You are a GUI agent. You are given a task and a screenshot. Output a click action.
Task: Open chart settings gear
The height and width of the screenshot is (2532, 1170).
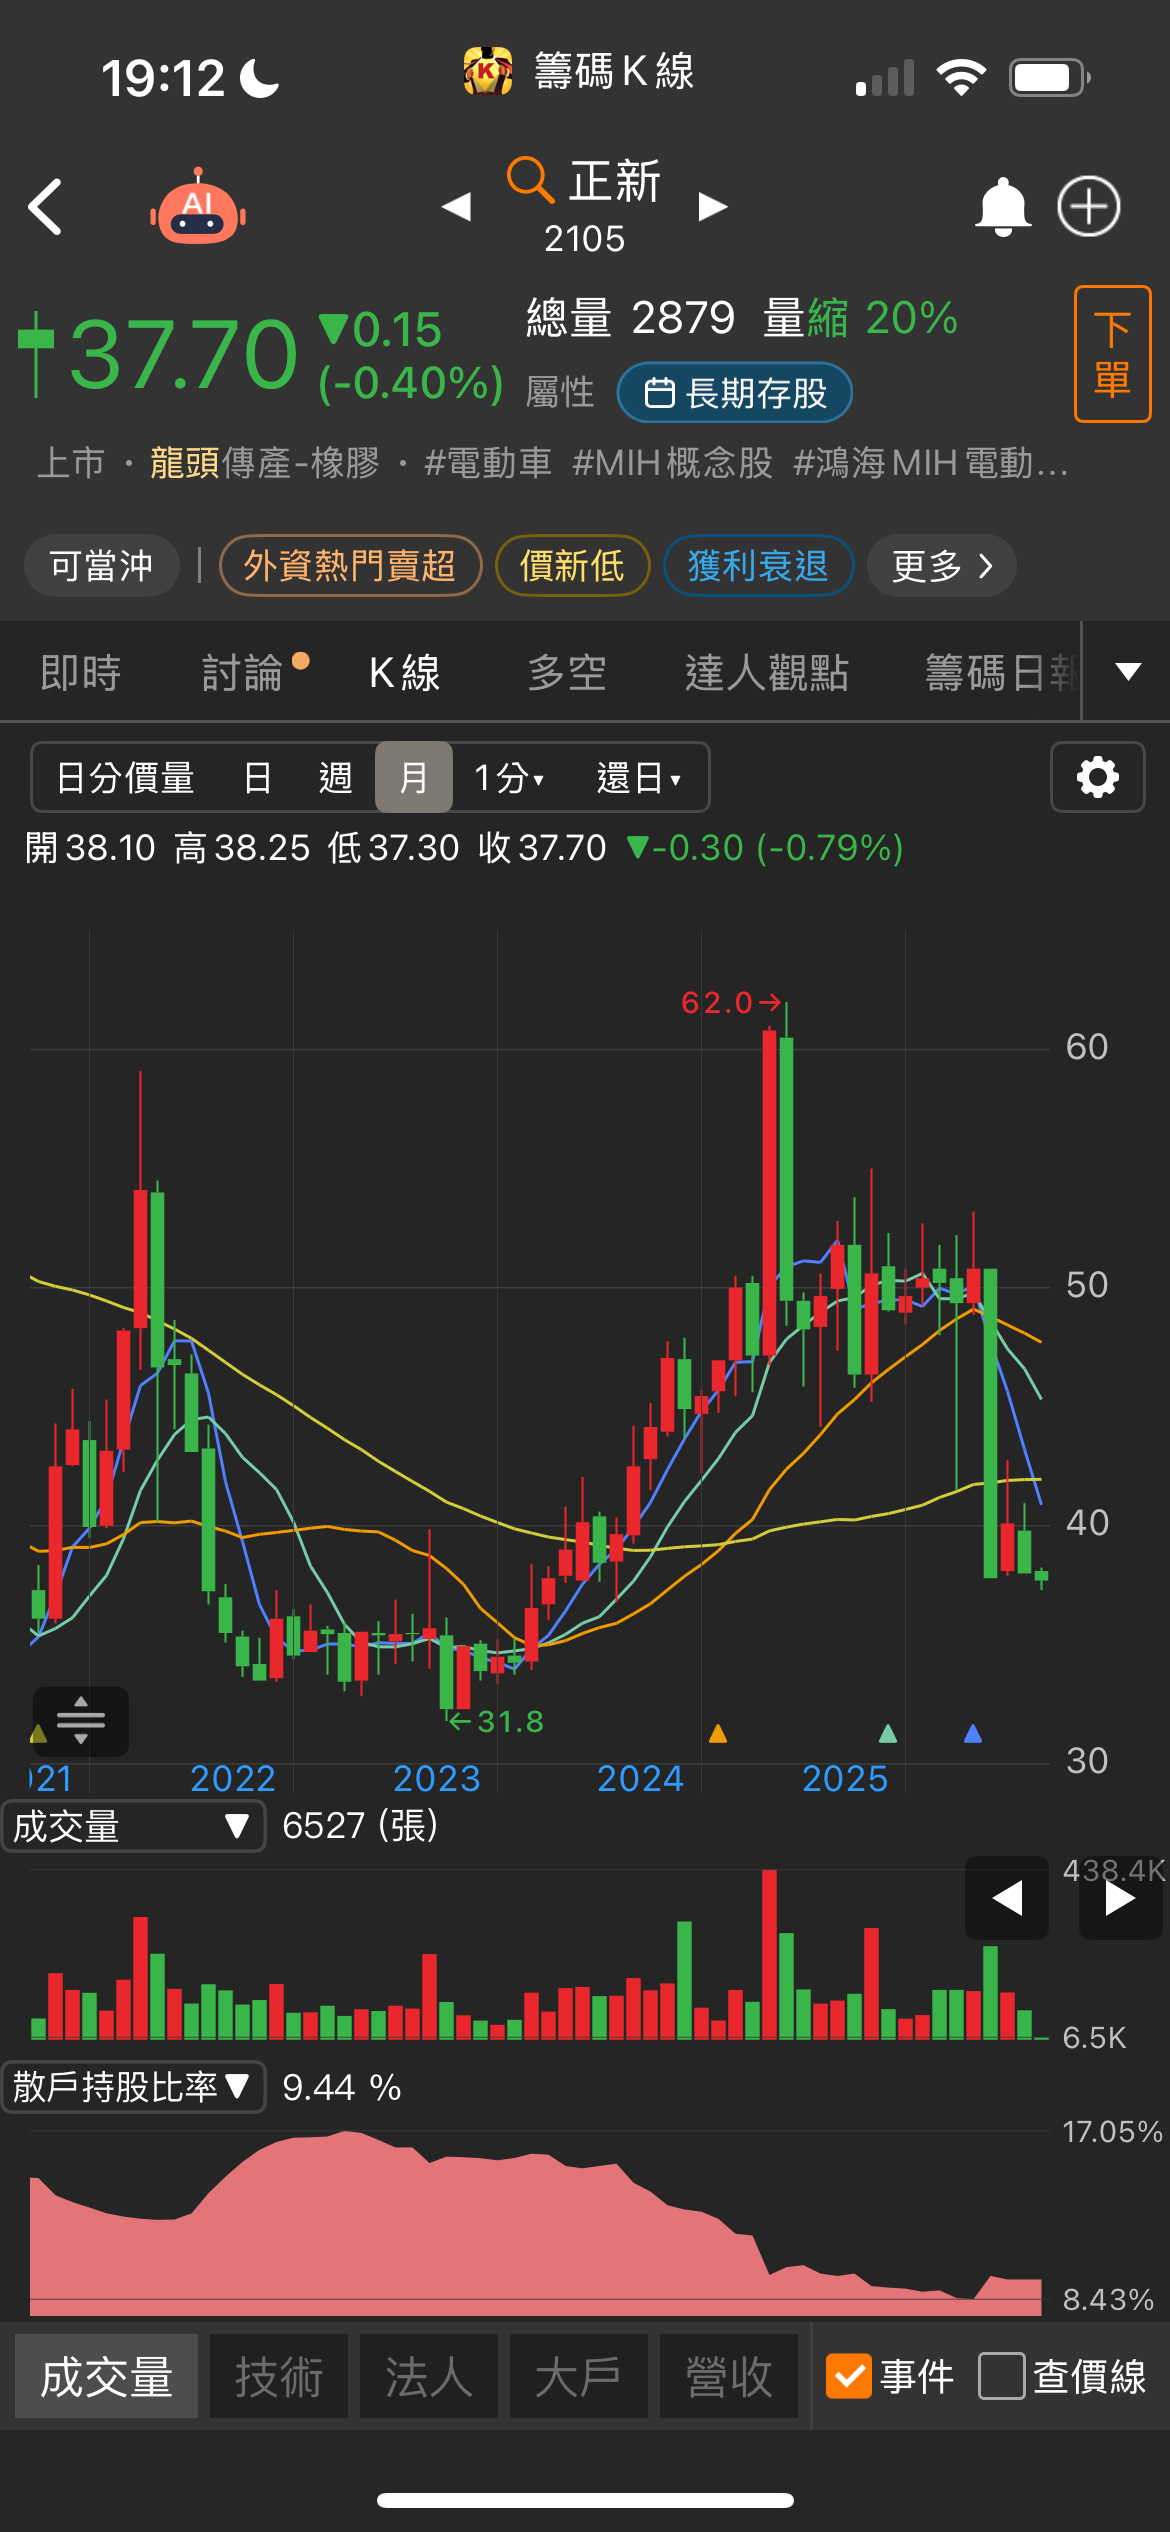tap(1097, 777)
